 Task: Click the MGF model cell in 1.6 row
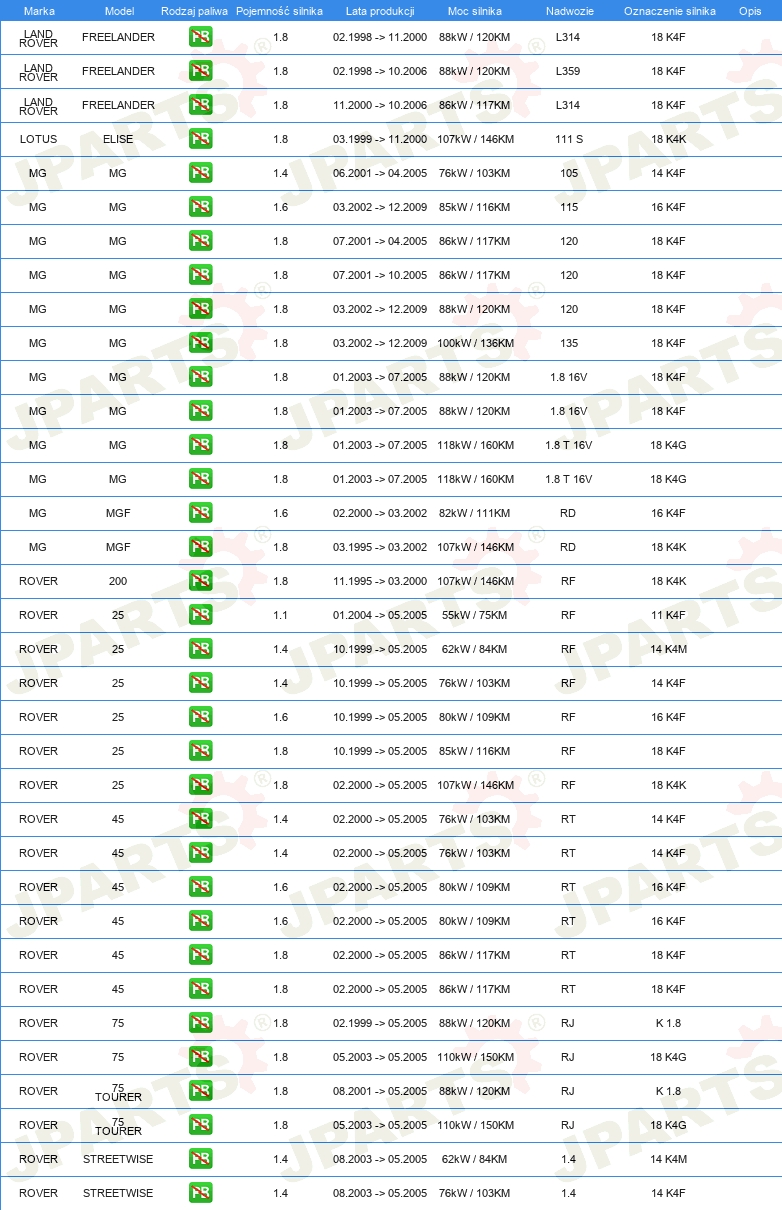(x=118, y=513)
